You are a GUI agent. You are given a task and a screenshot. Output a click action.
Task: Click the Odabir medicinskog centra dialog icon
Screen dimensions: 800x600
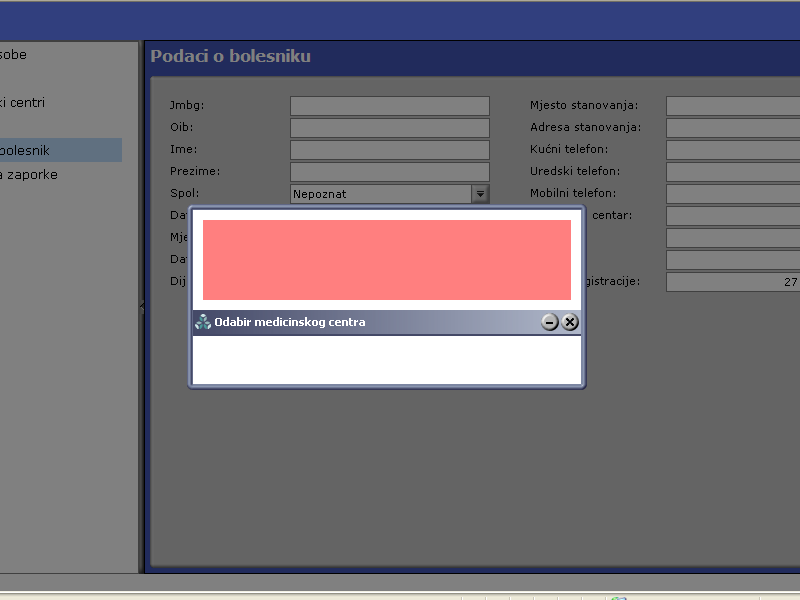tap(203, 322)
